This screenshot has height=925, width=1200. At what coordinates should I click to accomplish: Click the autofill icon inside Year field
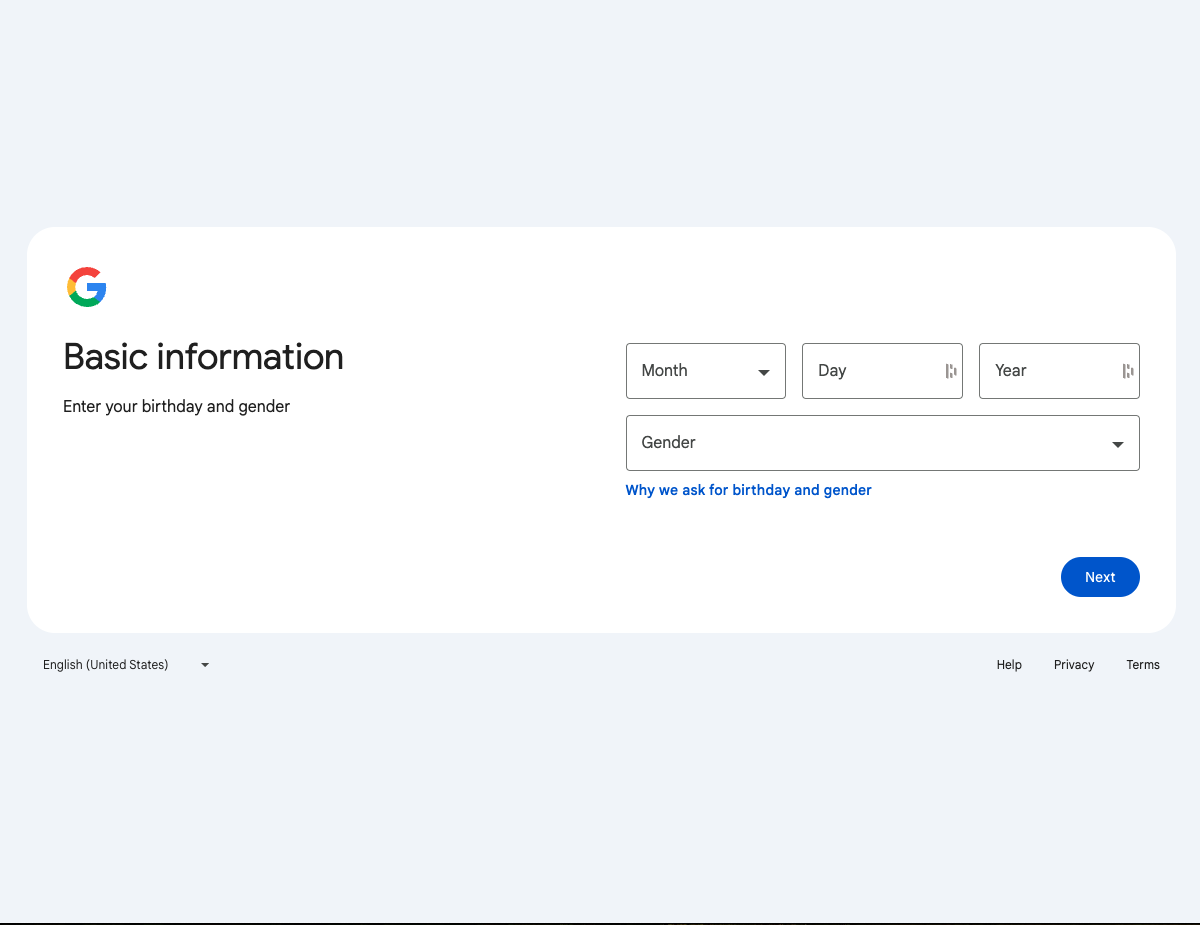(1127, 371)
